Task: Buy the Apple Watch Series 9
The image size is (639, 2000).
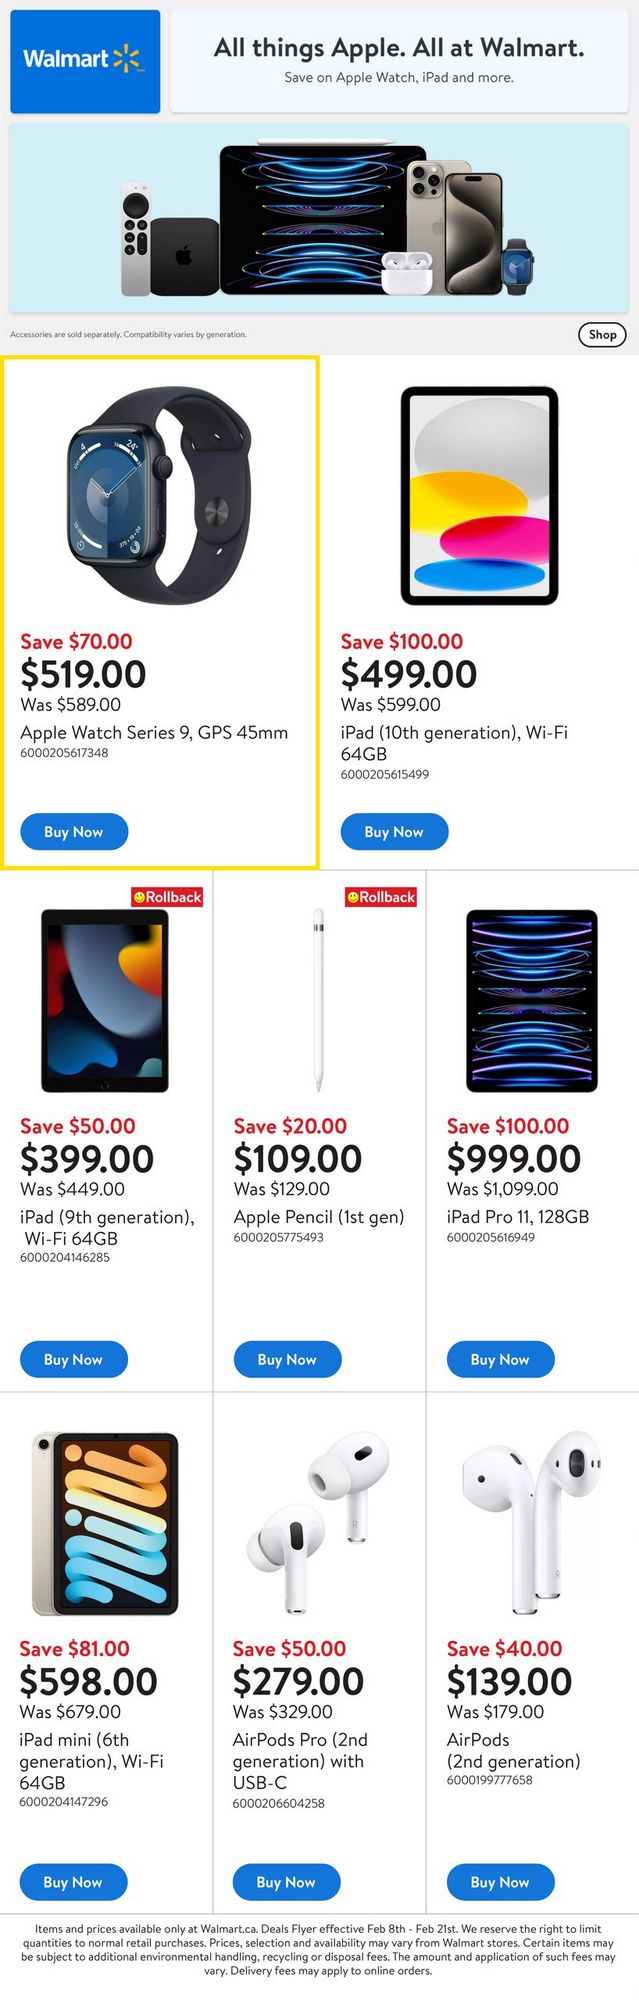Action: (x=74, y=832)
